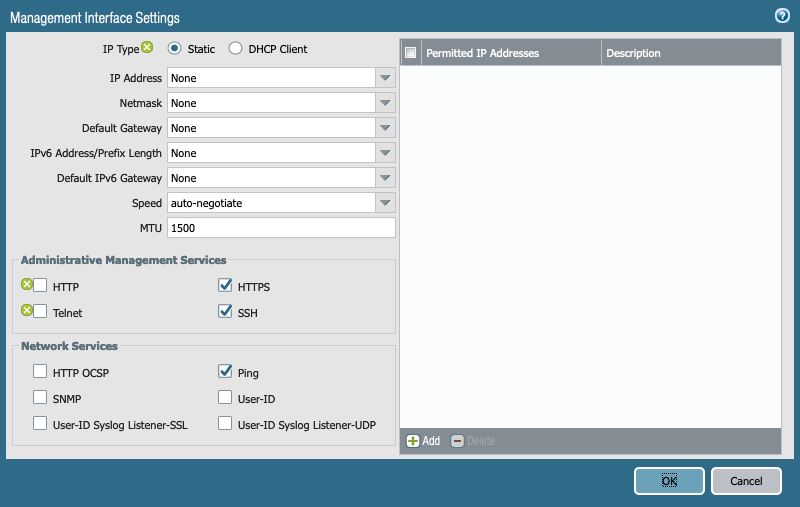Open the Default Gateway dropdown
Screen dimensions: 800x507
pos(385,128)
